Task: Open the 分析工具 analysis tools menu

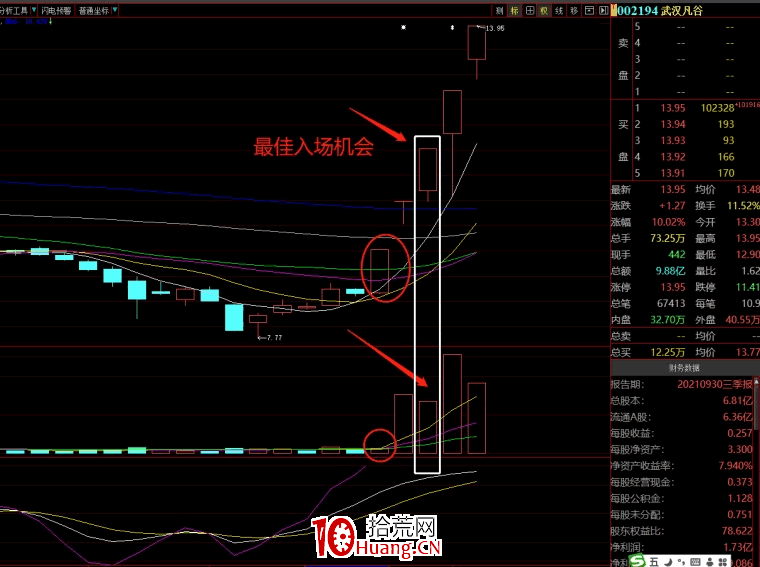Action: tap(15, 10)
